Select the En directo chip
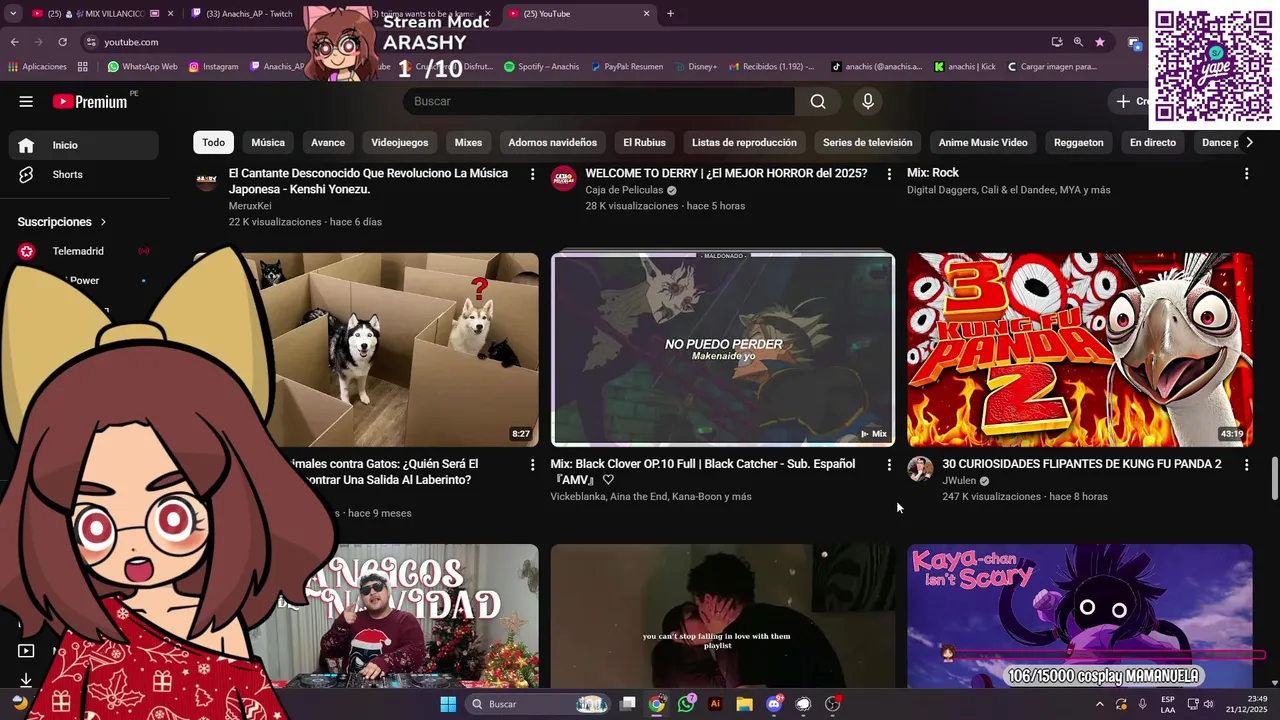This screenshot has width=1280, height=720. click(x=1153, y=142)
